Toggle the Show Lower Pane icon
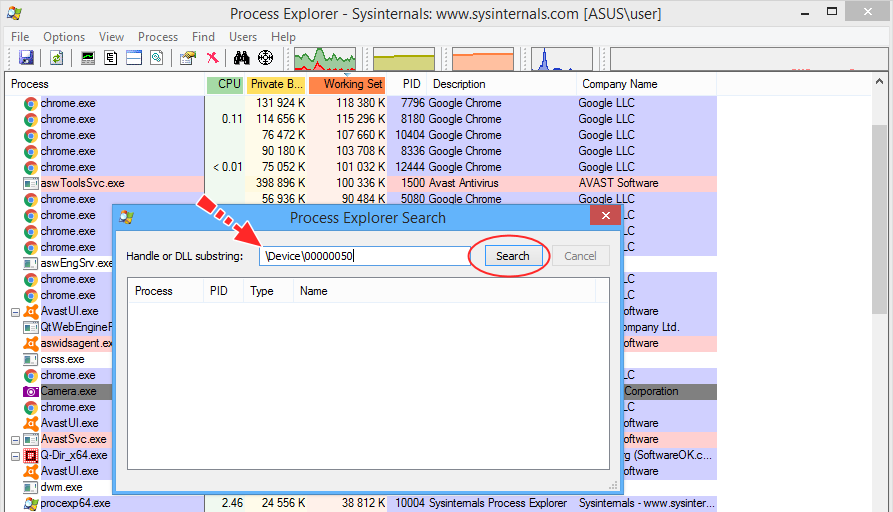The width and height of the screenshot is (893, 512). pyautogui.click(x=134, y=58)
